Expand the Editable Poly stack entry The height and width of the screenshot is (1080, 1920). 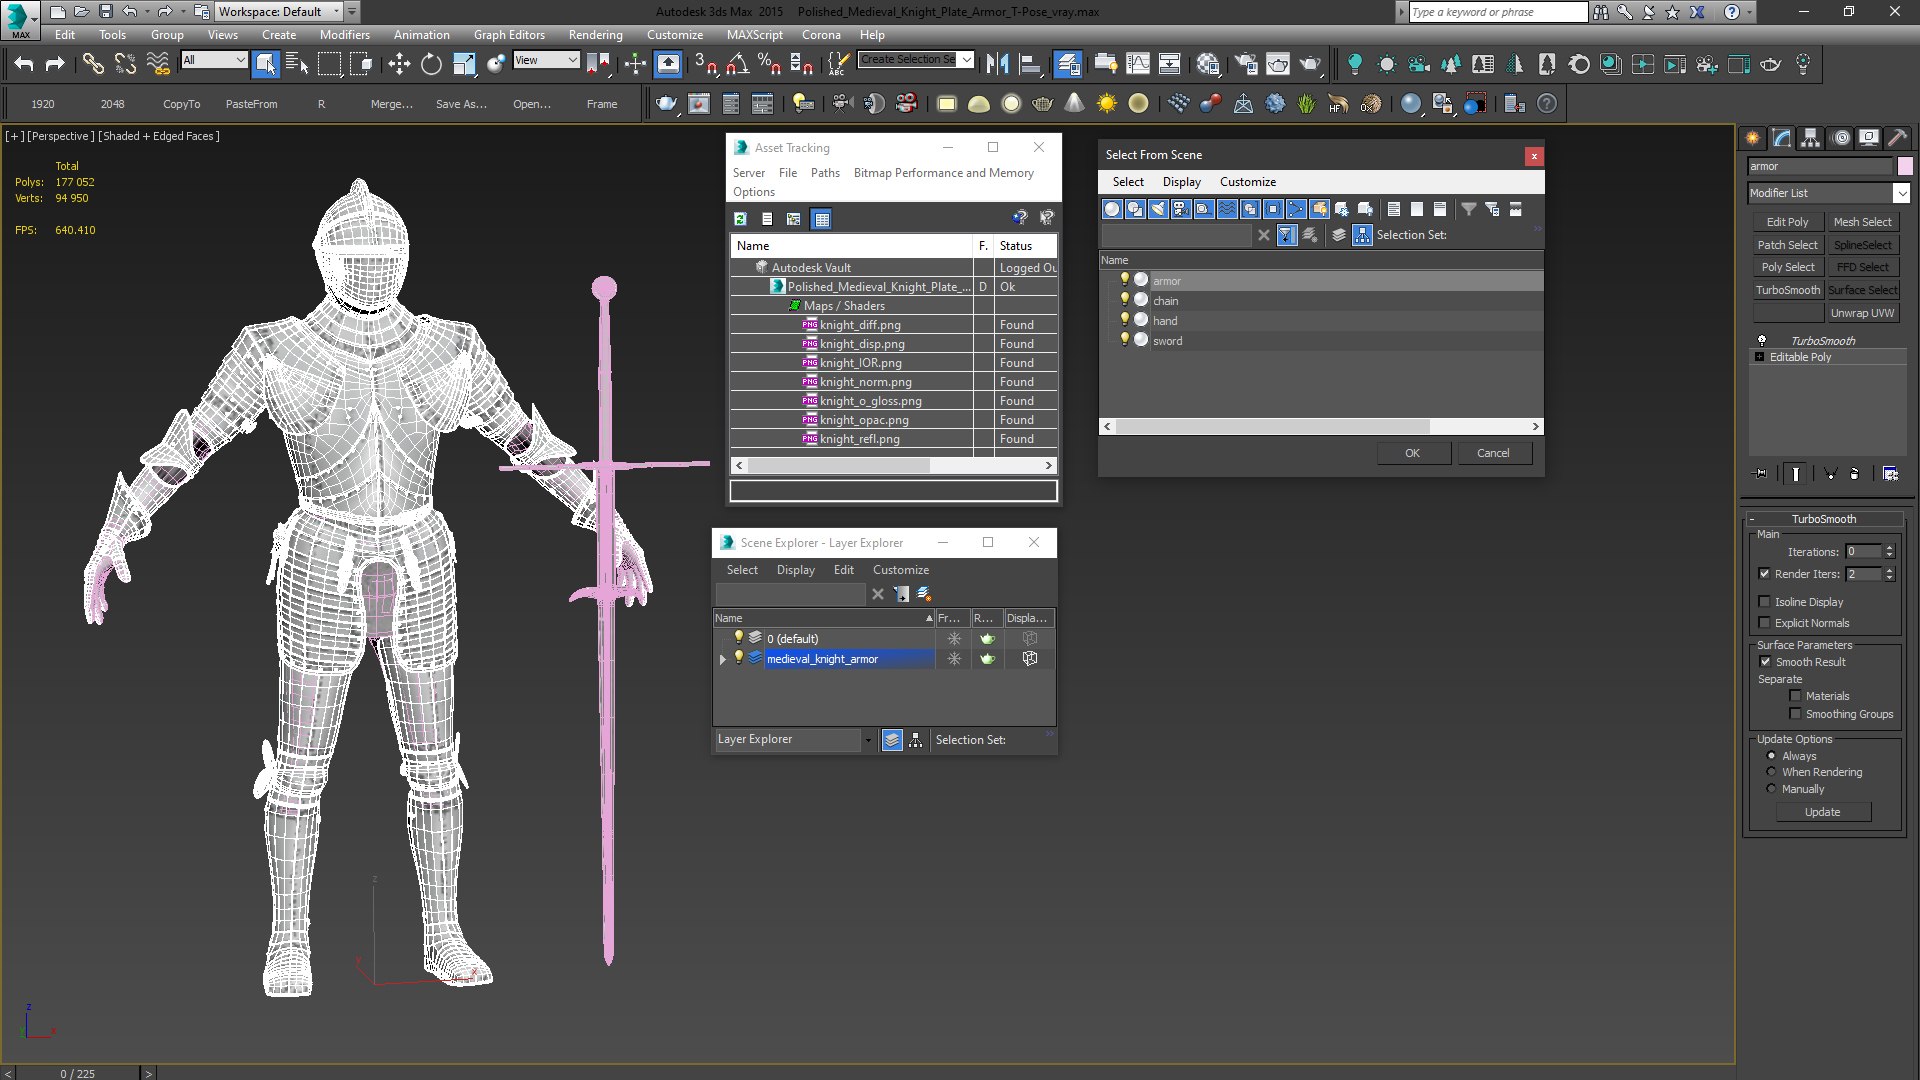coord(1759,357)
